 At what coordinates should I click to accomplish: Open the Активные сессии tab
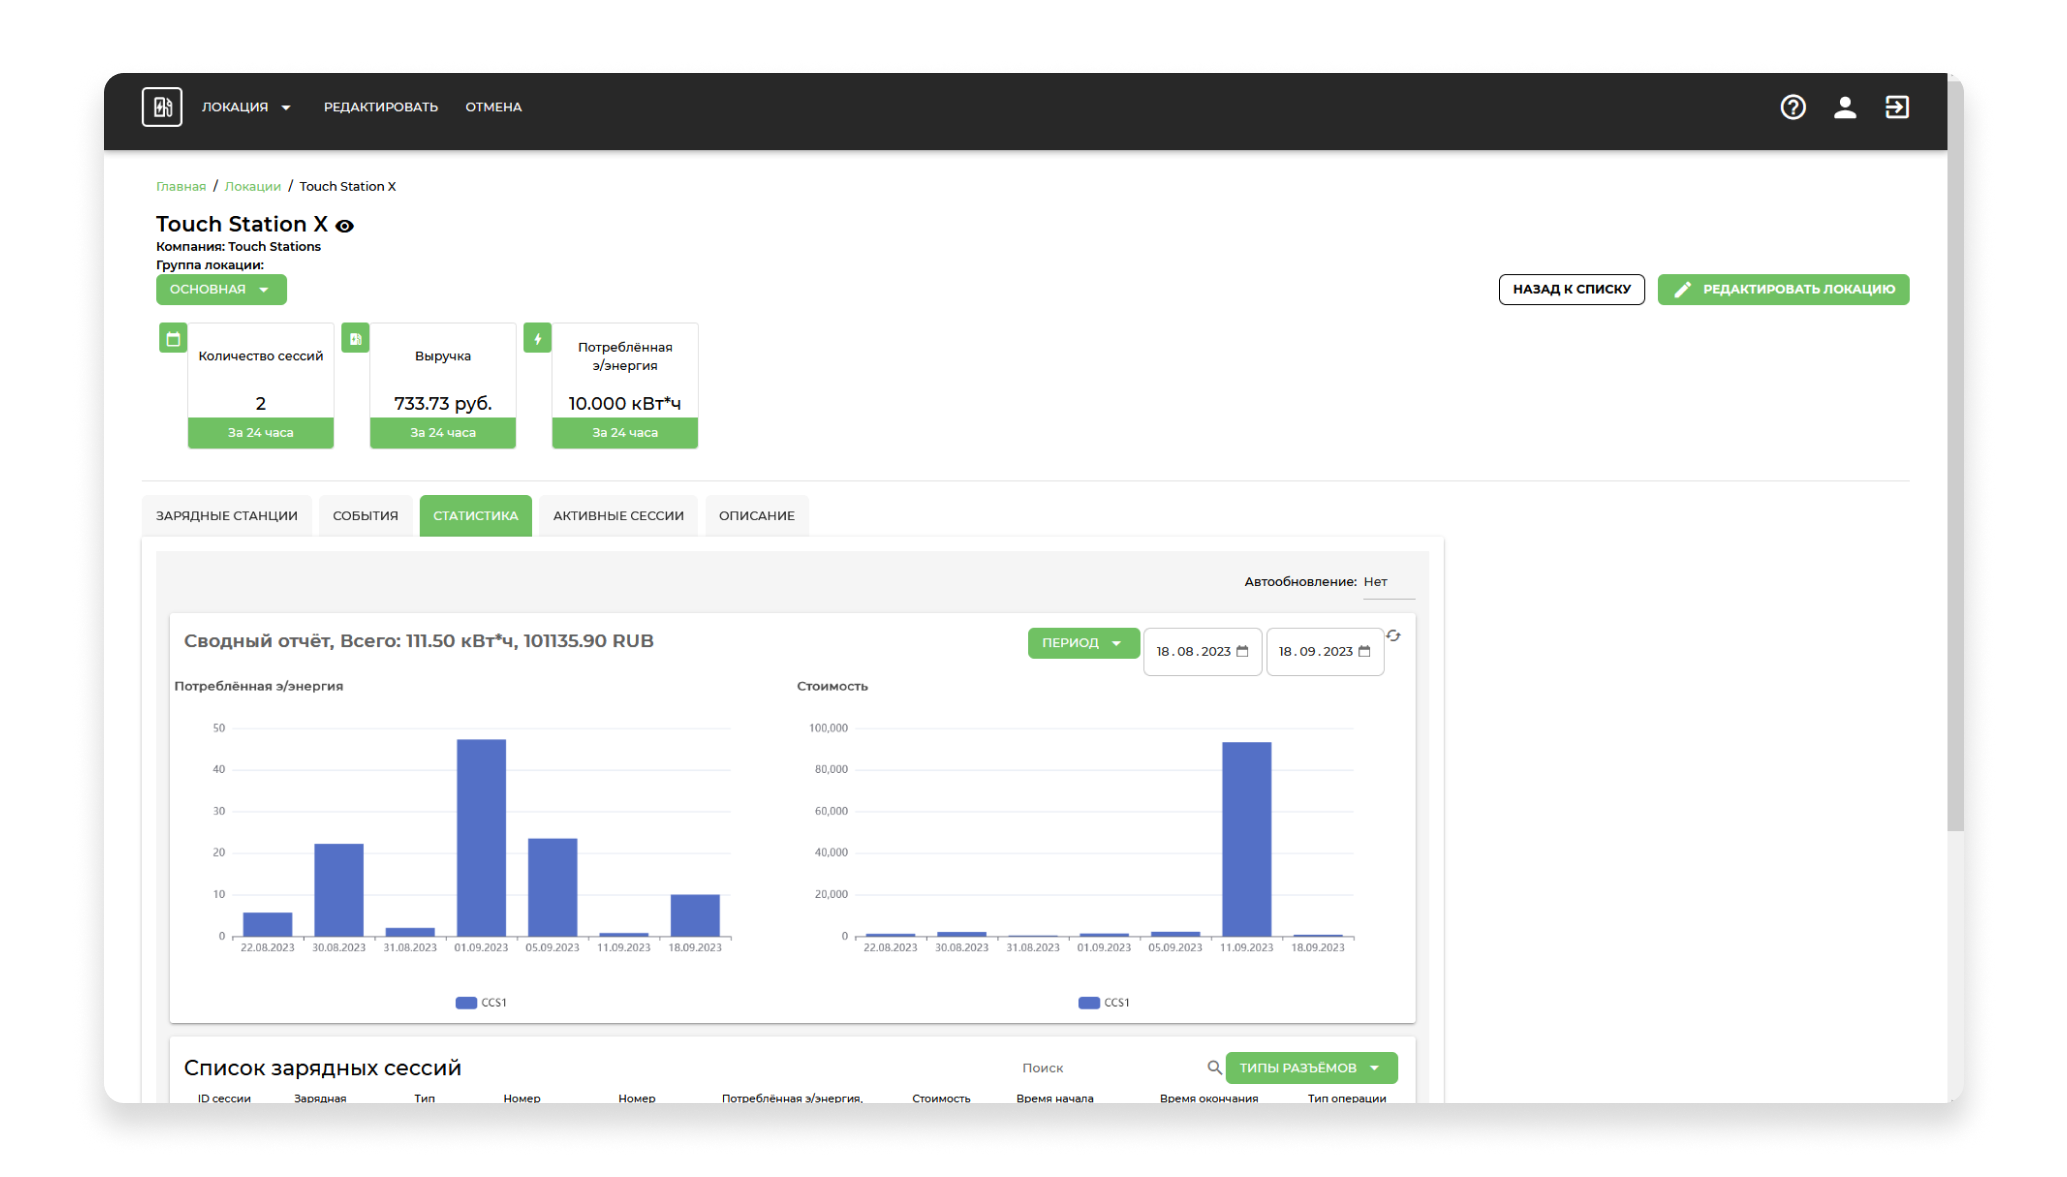618,516
